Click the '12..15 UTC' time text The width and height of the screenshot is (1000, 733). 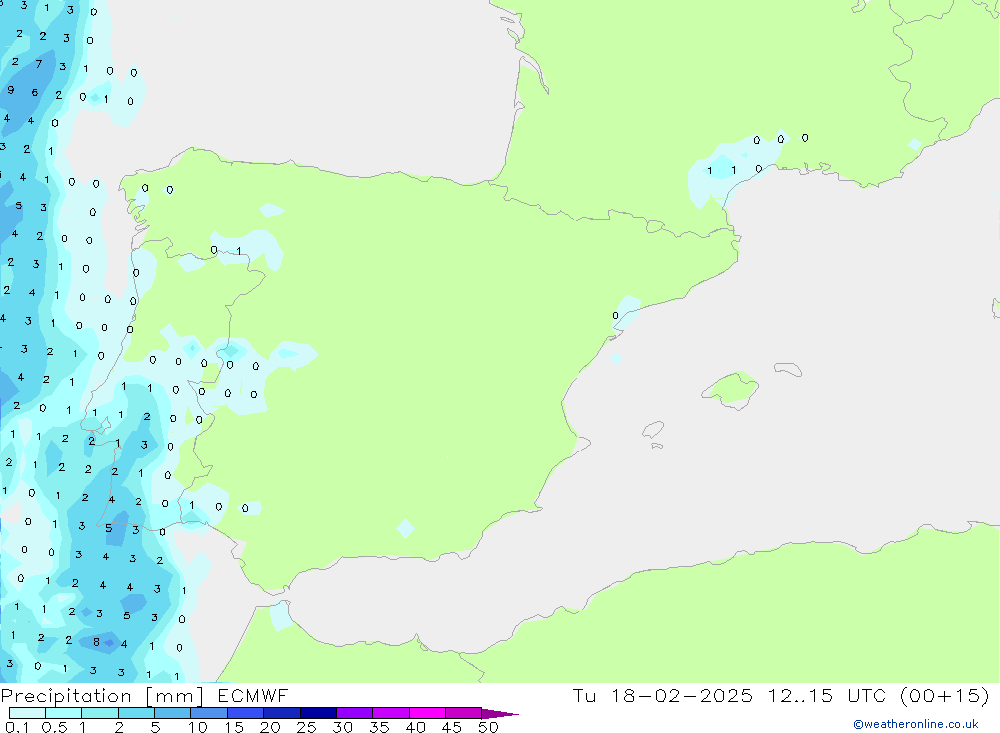tap(826, 696)
